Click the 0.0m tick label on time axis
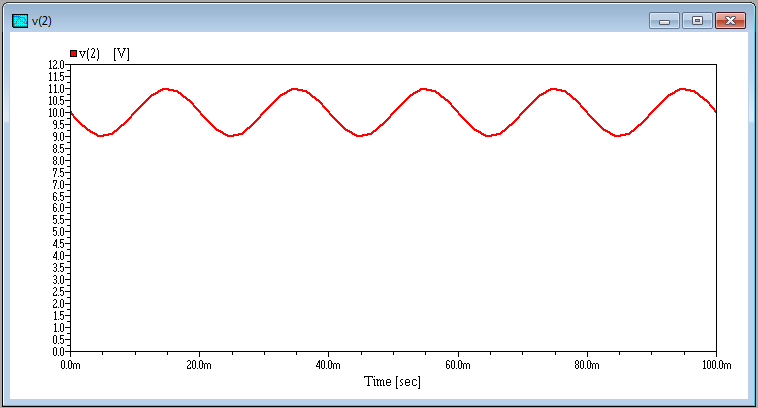The width and height of the screenshot is (758, 408). (71, 365)
